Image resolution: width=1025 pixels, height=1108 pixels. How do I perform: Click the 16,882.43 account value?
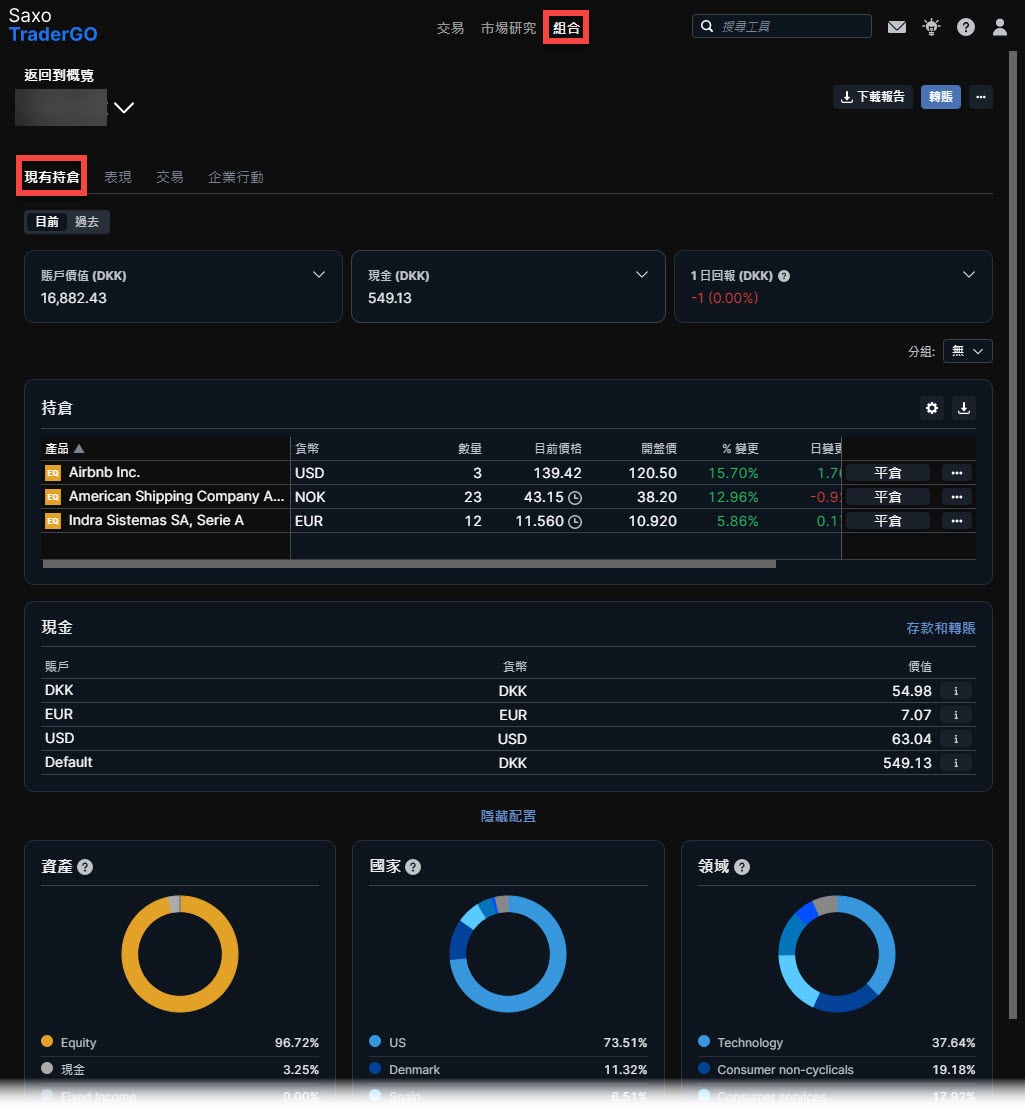(73, 298)
